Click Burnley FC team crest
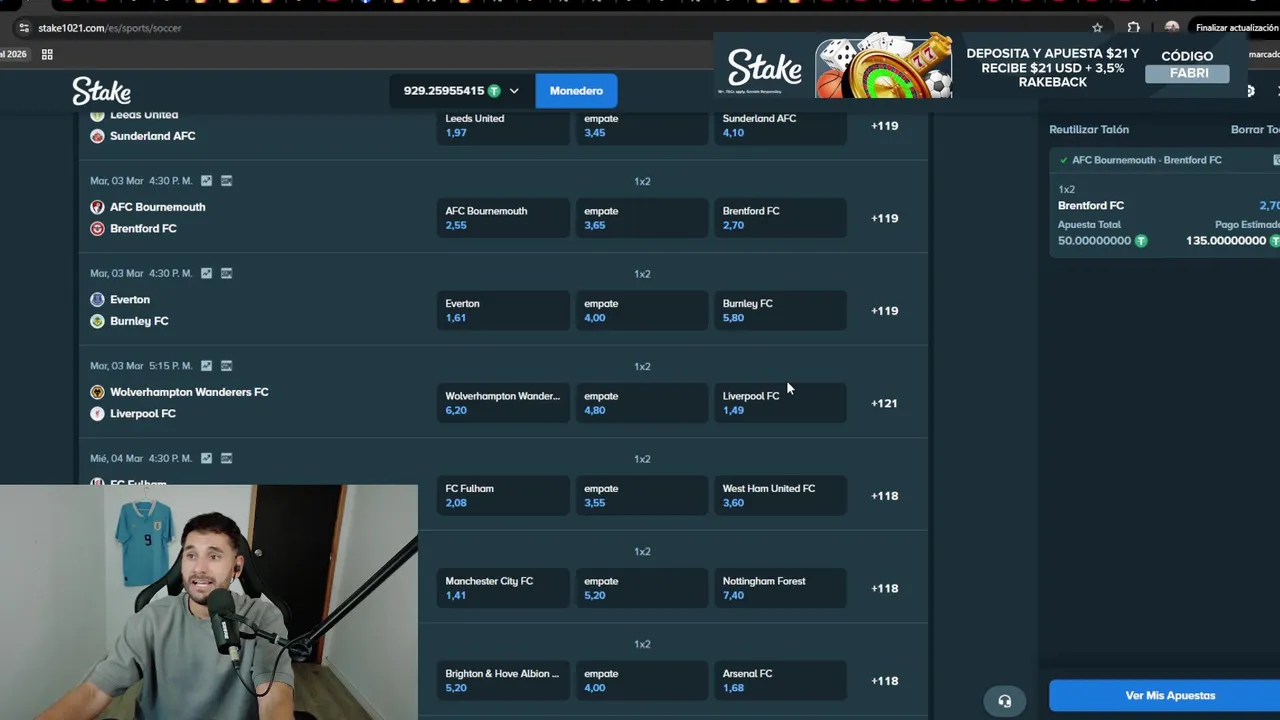The width and height of the screenshot is (1280, 720). [x=97, y=321]
